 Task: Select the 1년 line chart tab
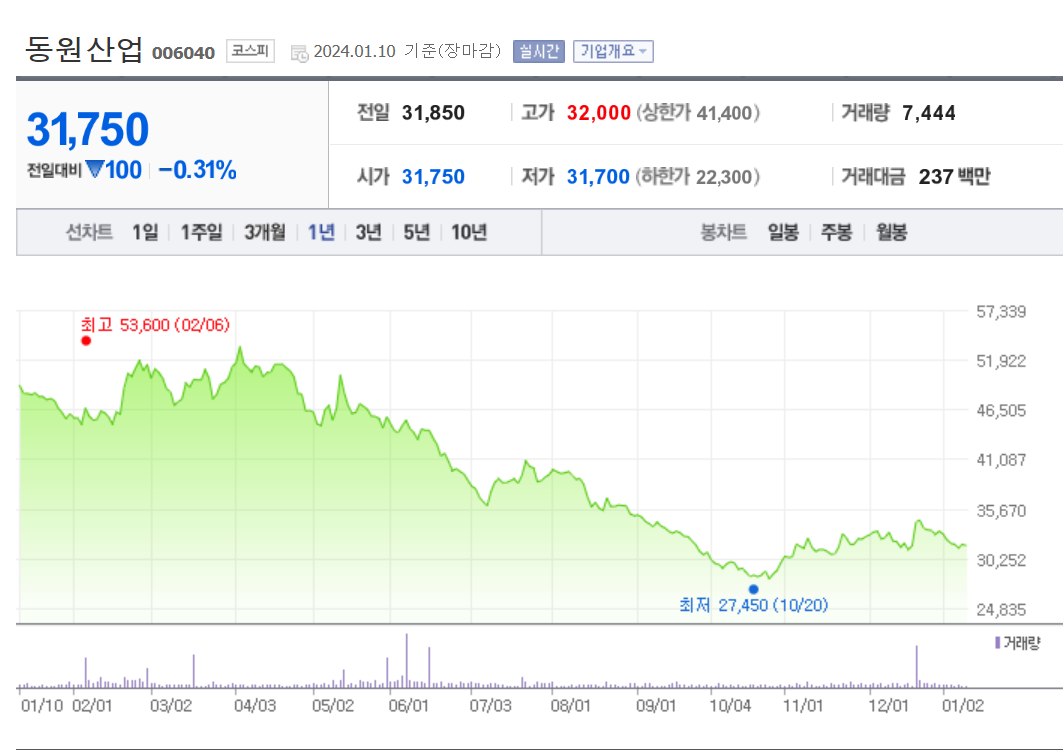pos(321,233)
